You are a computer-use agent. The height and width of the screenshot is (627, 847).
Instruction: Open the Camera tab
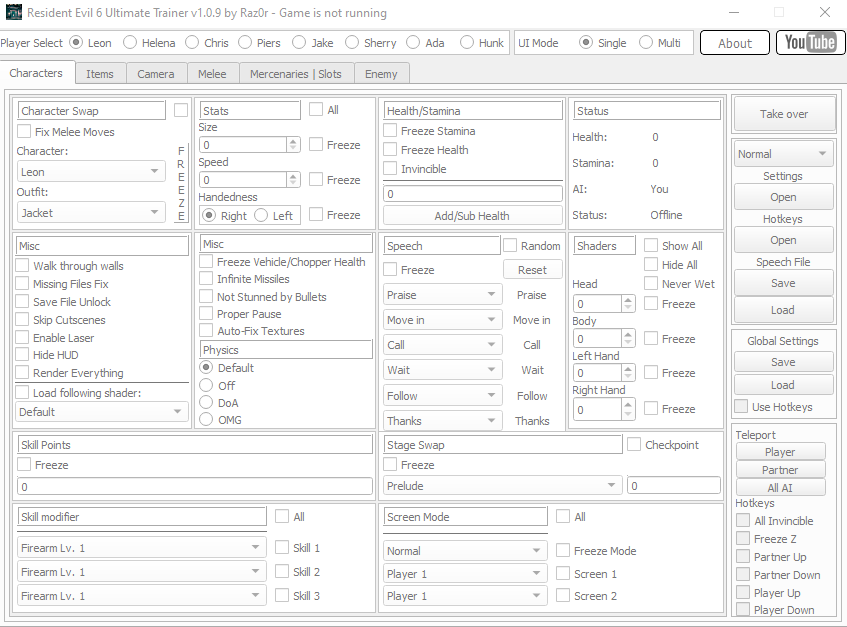(x=156, y=74)
